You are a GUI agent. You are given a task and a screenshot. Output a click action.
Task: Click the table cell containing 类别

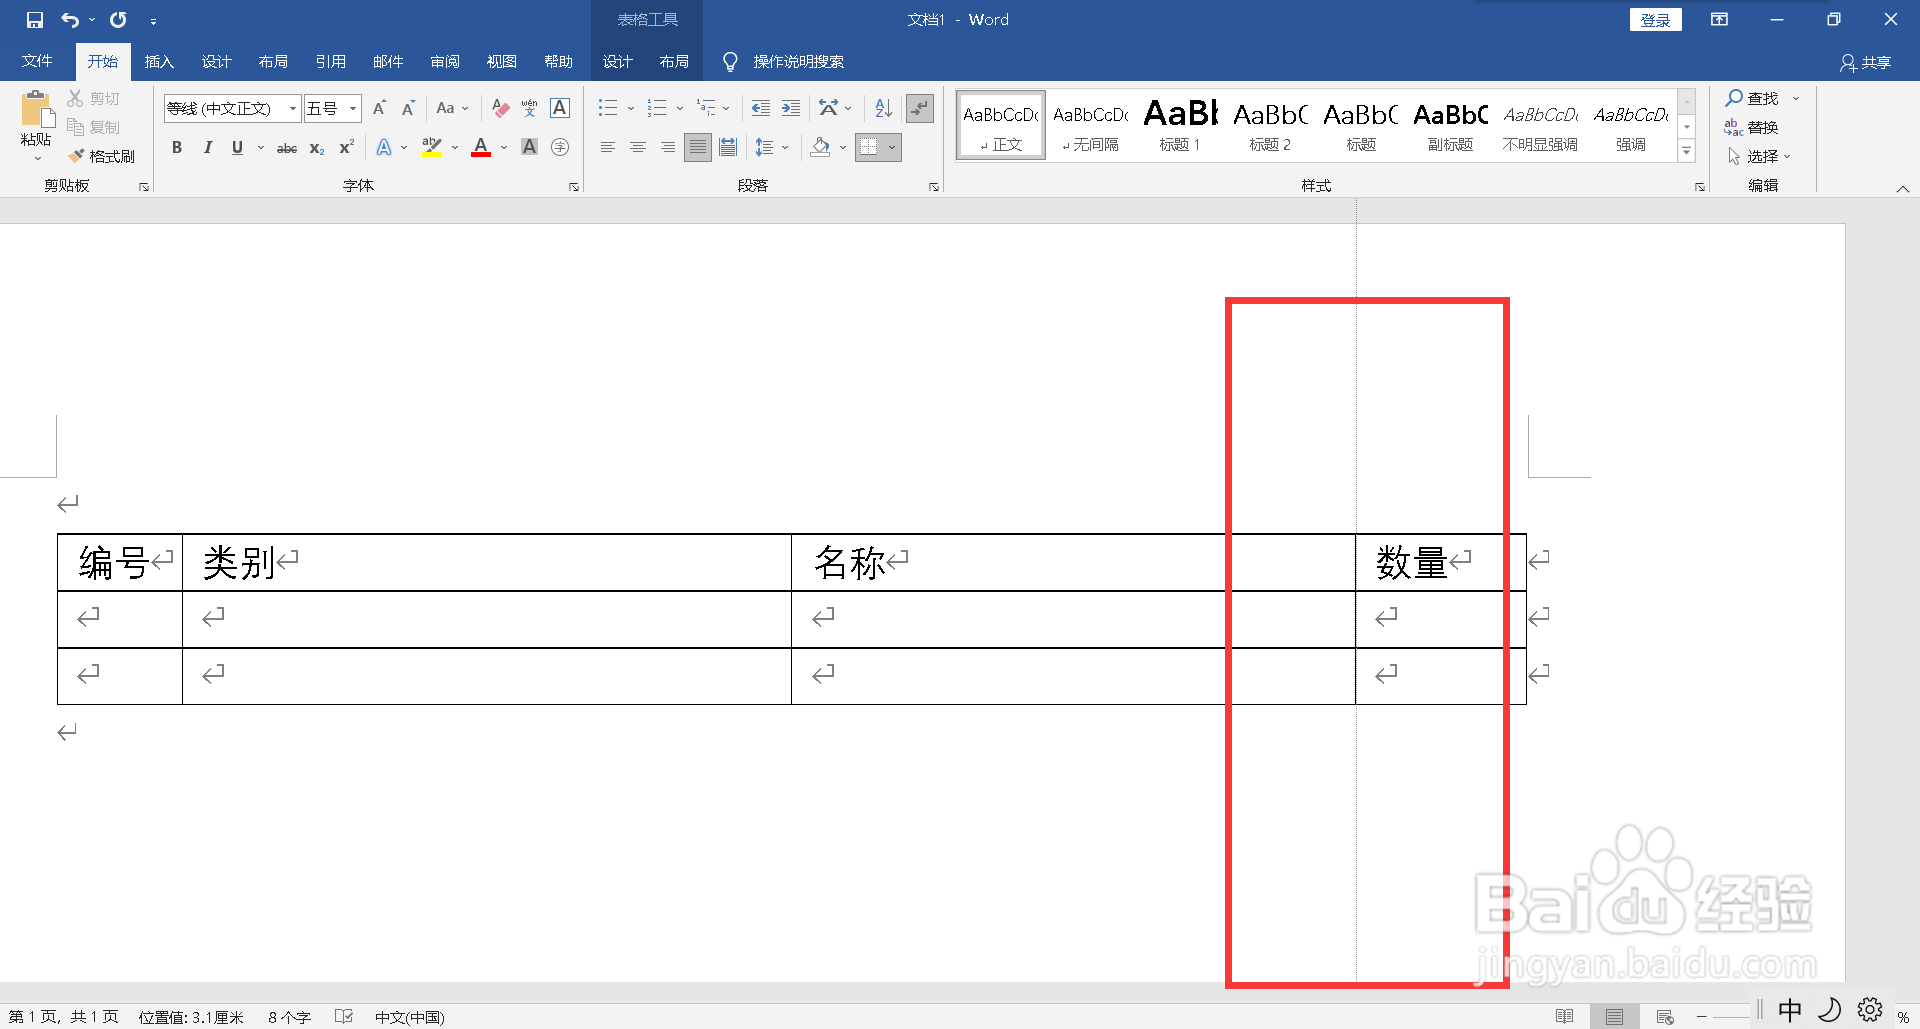tap(487, 563)
